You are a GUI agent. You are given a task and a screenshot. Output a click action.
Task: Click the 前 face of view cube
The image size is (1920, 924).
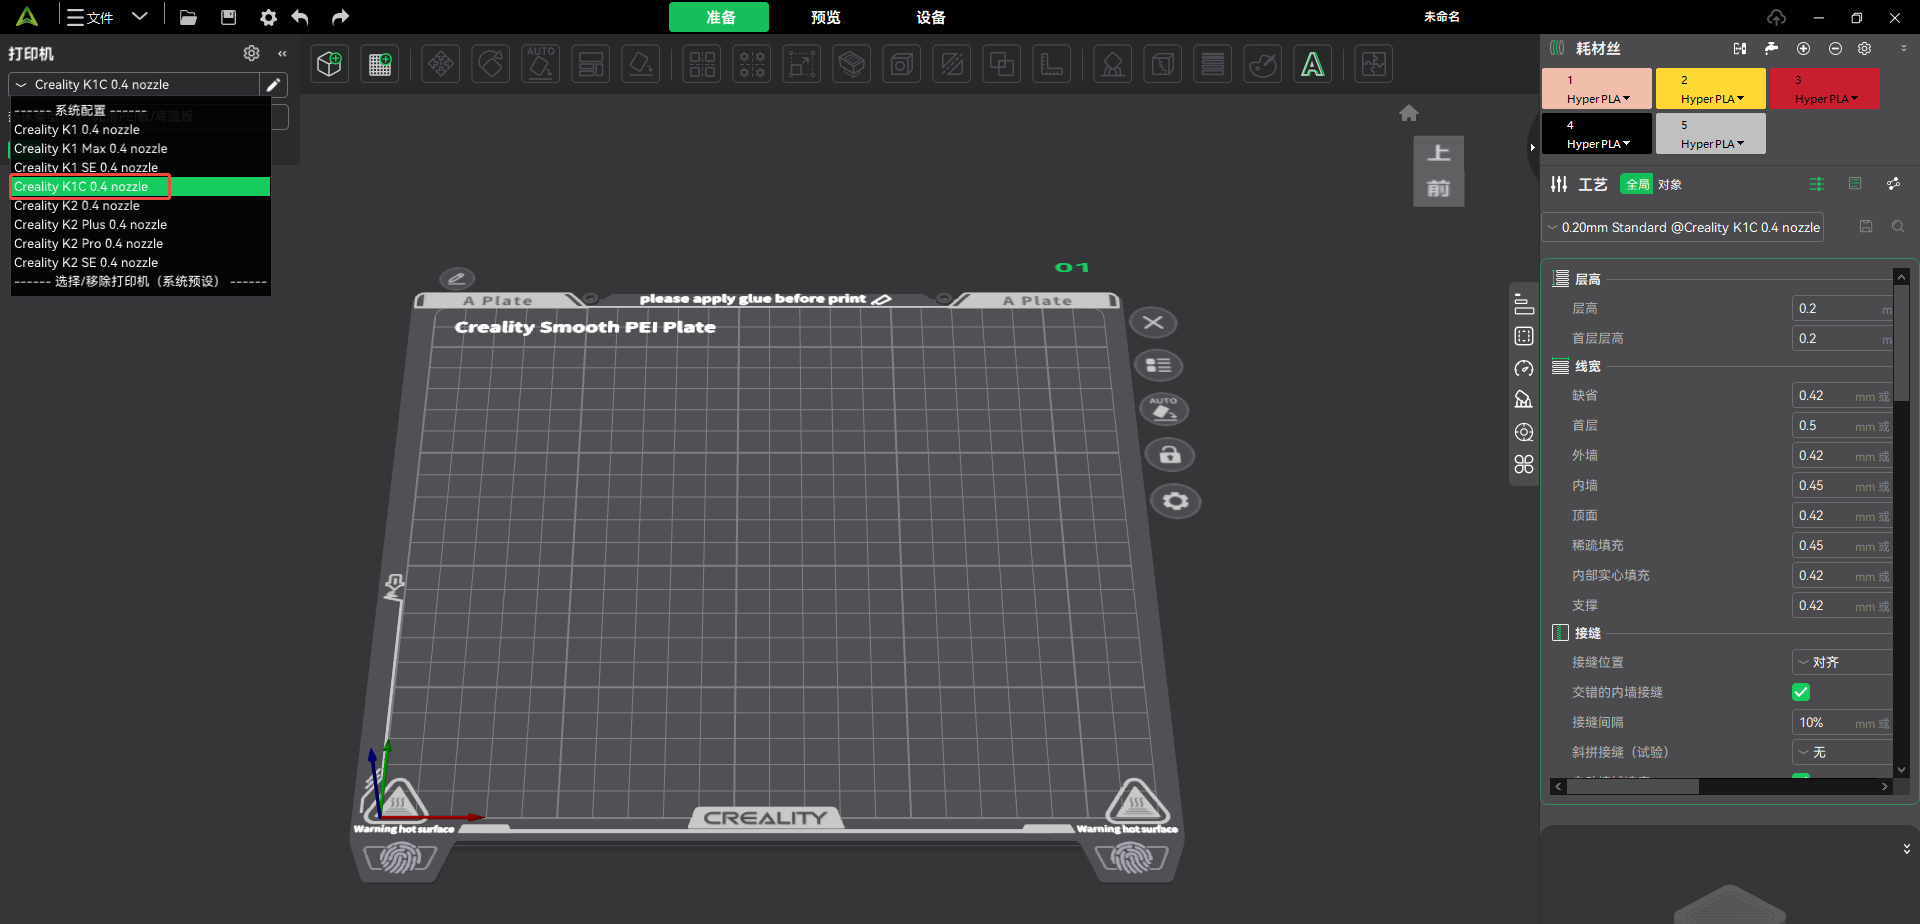(x=1439, y=188)
